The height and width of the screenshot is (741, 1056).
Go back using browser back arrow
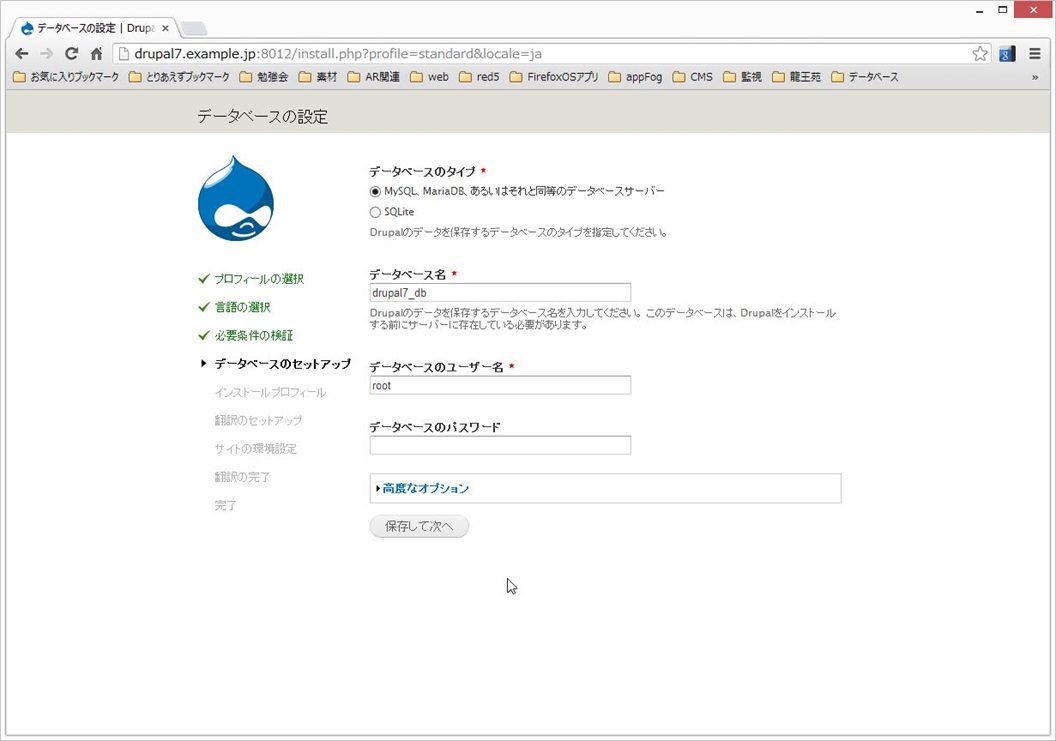tap(22, 54)
